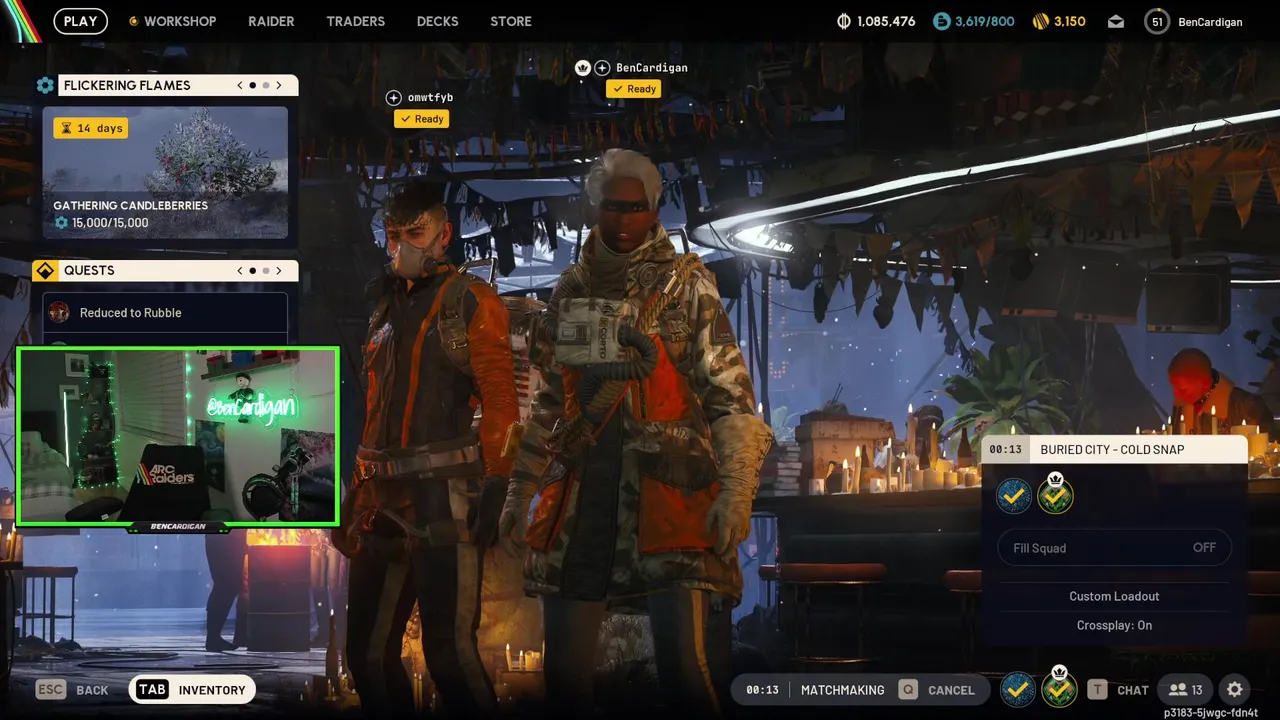Screen dimensions: 1280x720
Task: Click the Reduced to Rubble quest portrait icon
Action: (60, 313)
